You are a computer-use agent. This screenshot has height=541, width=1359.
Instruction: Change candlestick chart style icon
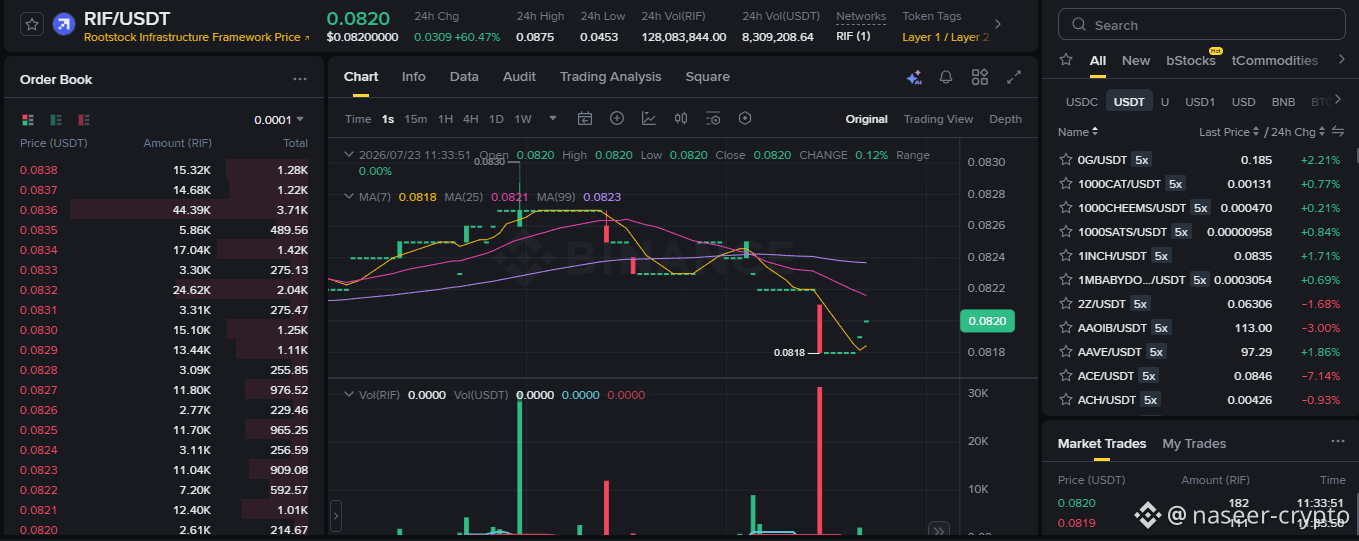(681, 118)
